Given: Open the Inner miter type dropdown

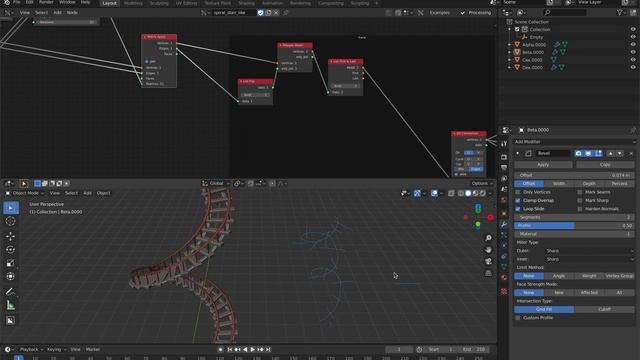Looking at the screenshot, I should [590, 259].
